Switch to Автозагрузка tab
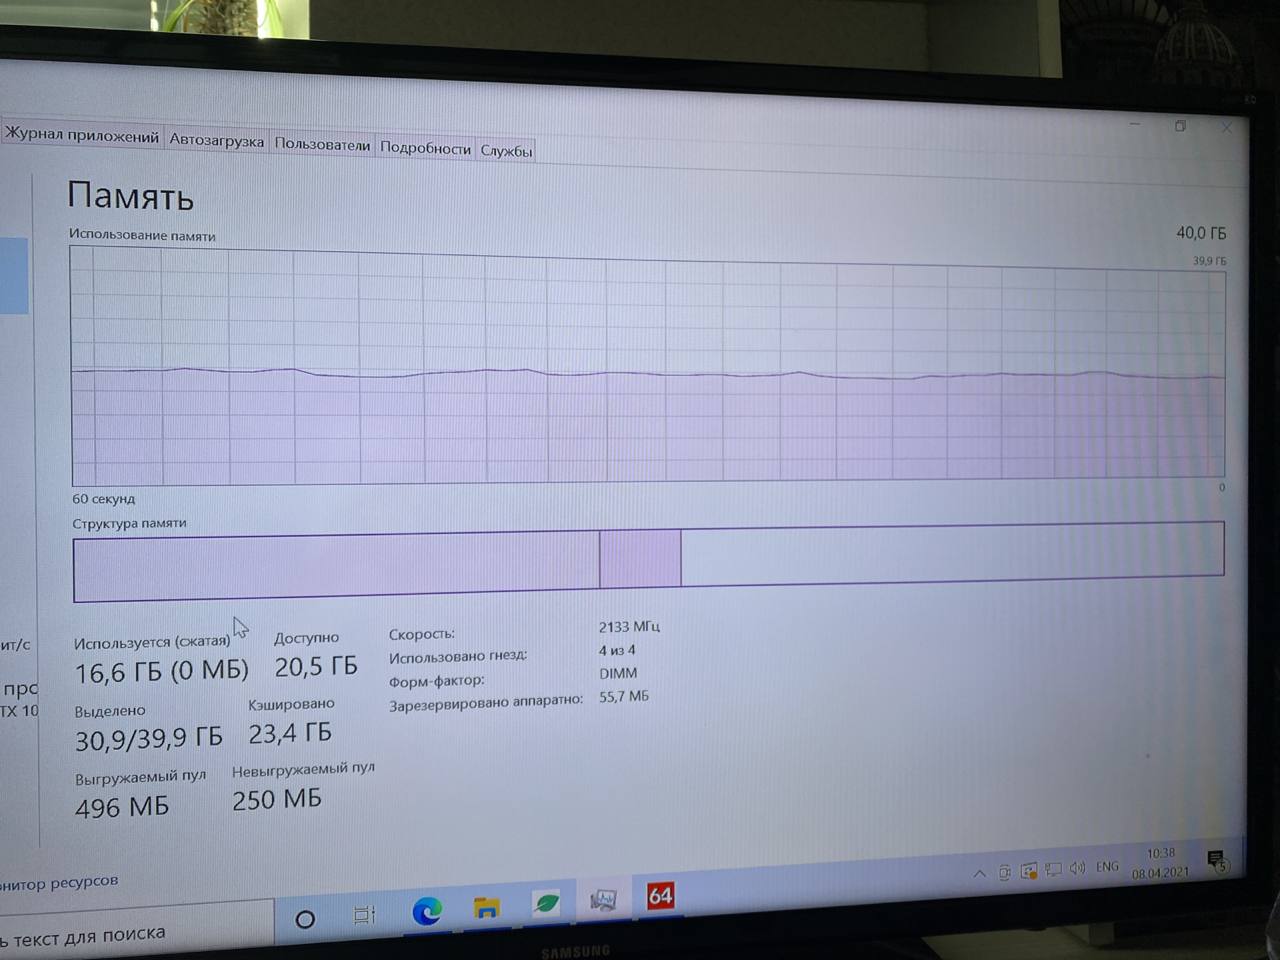This screenshot has height=960, width=1280. 216,140
